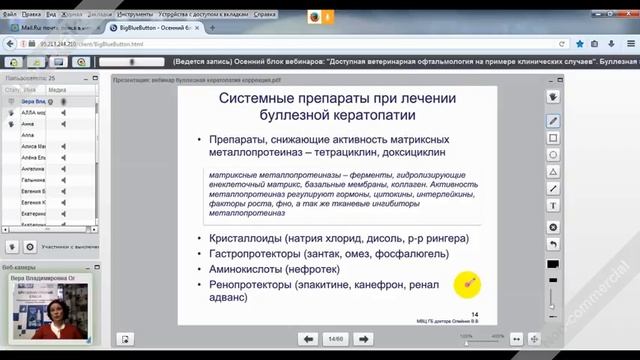Click the recording indicator button
The width and height of the screenshot is (640, 360).
(x=81, y=62)
